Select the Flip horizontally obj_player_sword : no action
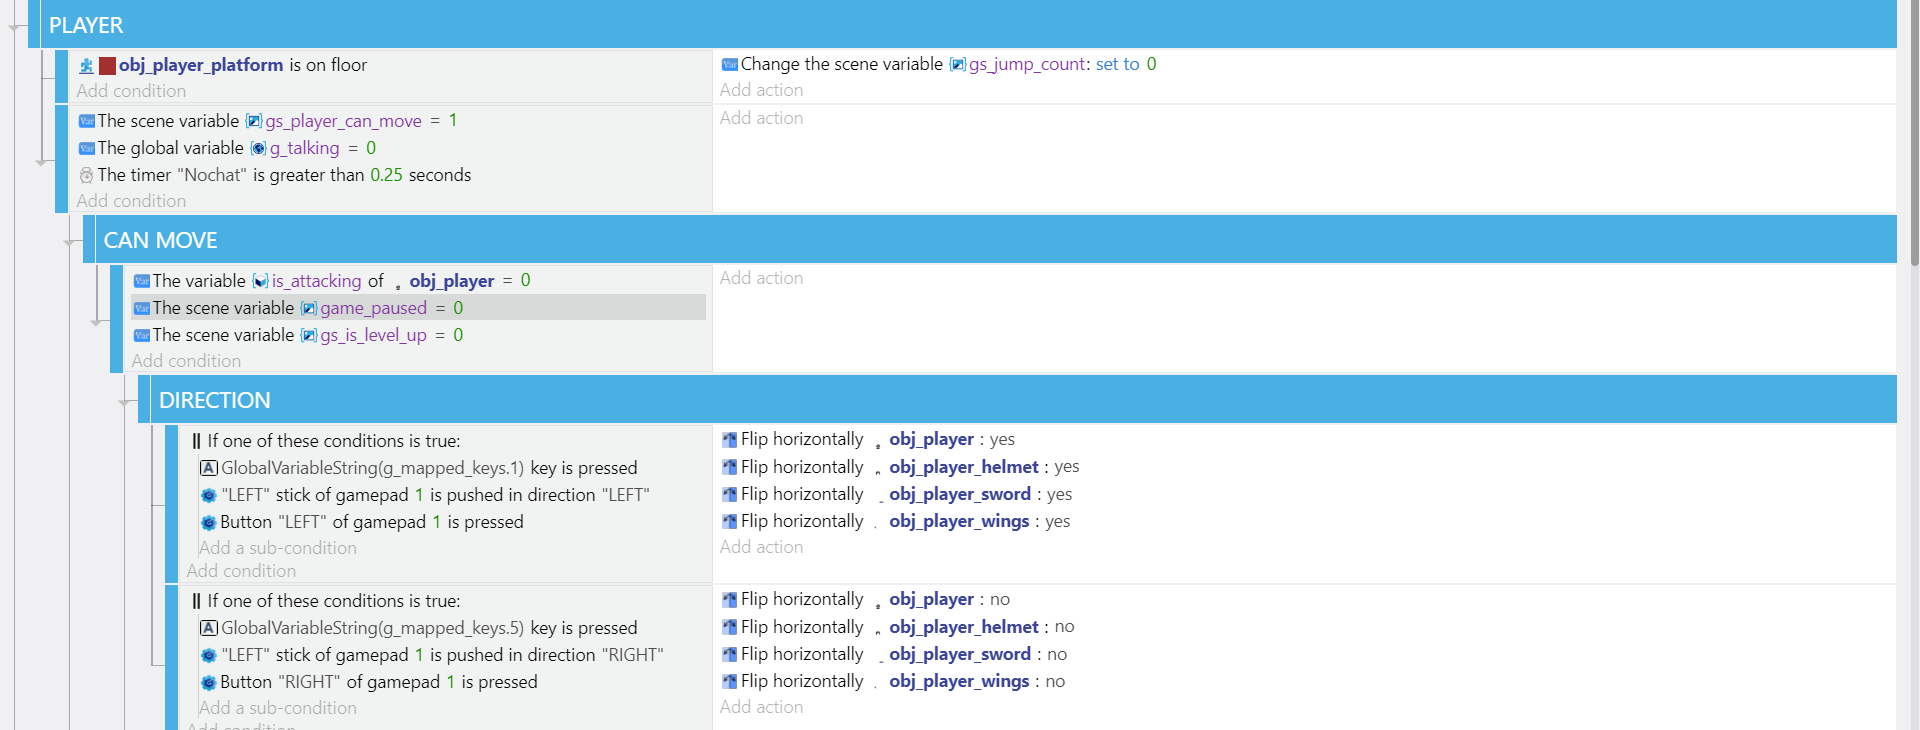1920x730 pixels. [x=894, y=654]
